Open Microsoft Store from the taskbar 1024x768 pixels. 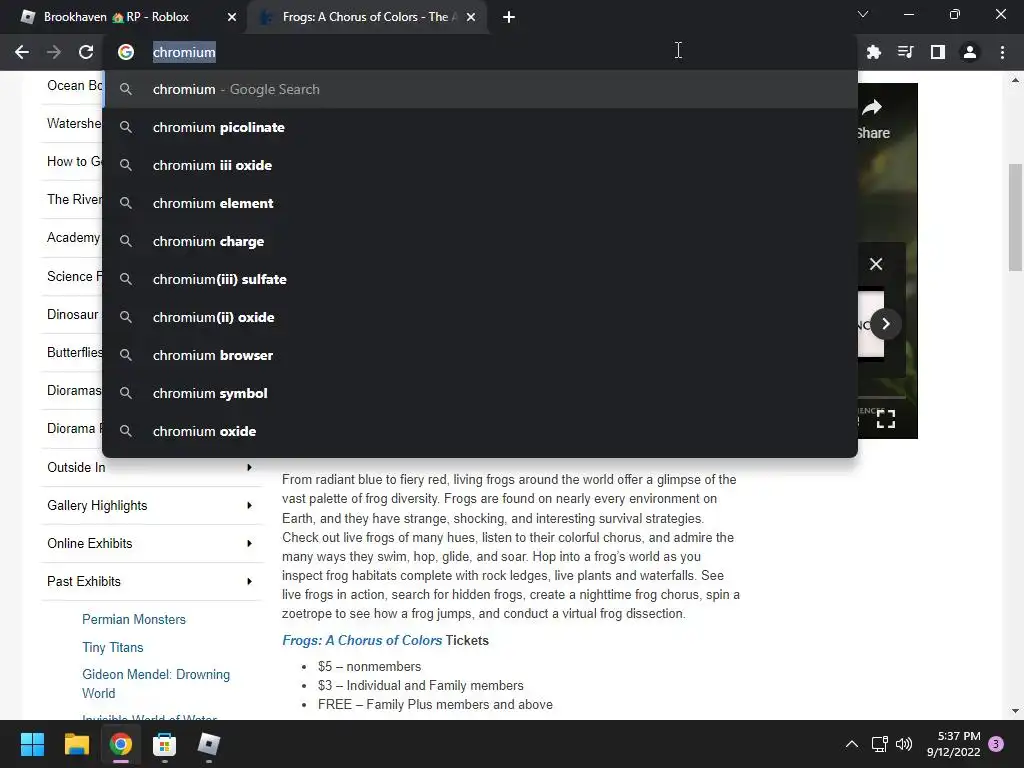(165, 744)
